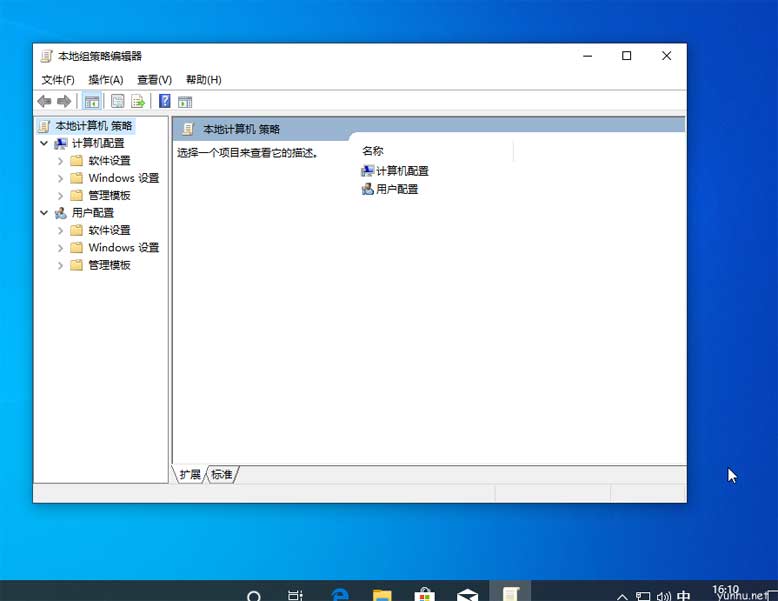The image size is (778, 601).
Task: Open the 查看(V) menu
Action: click(154, 80)
